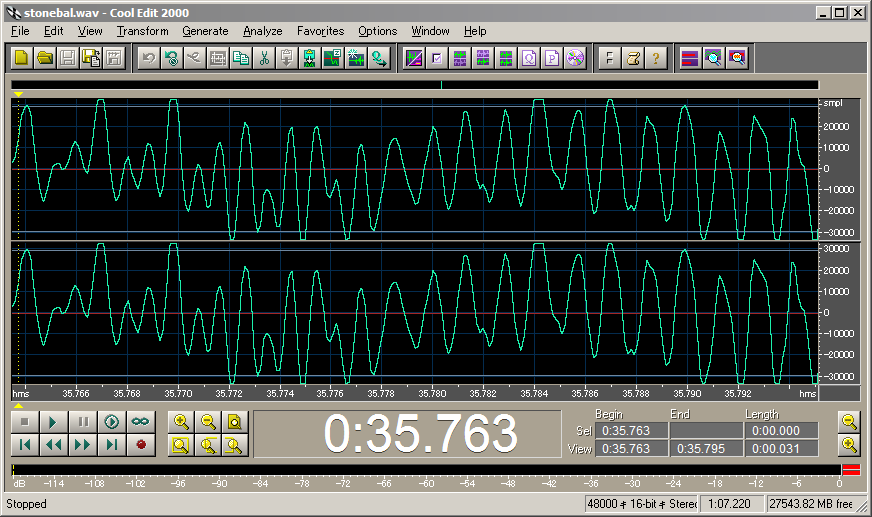Expand the Analyze menu
This screenshot has width=872, height=517.
262,31
